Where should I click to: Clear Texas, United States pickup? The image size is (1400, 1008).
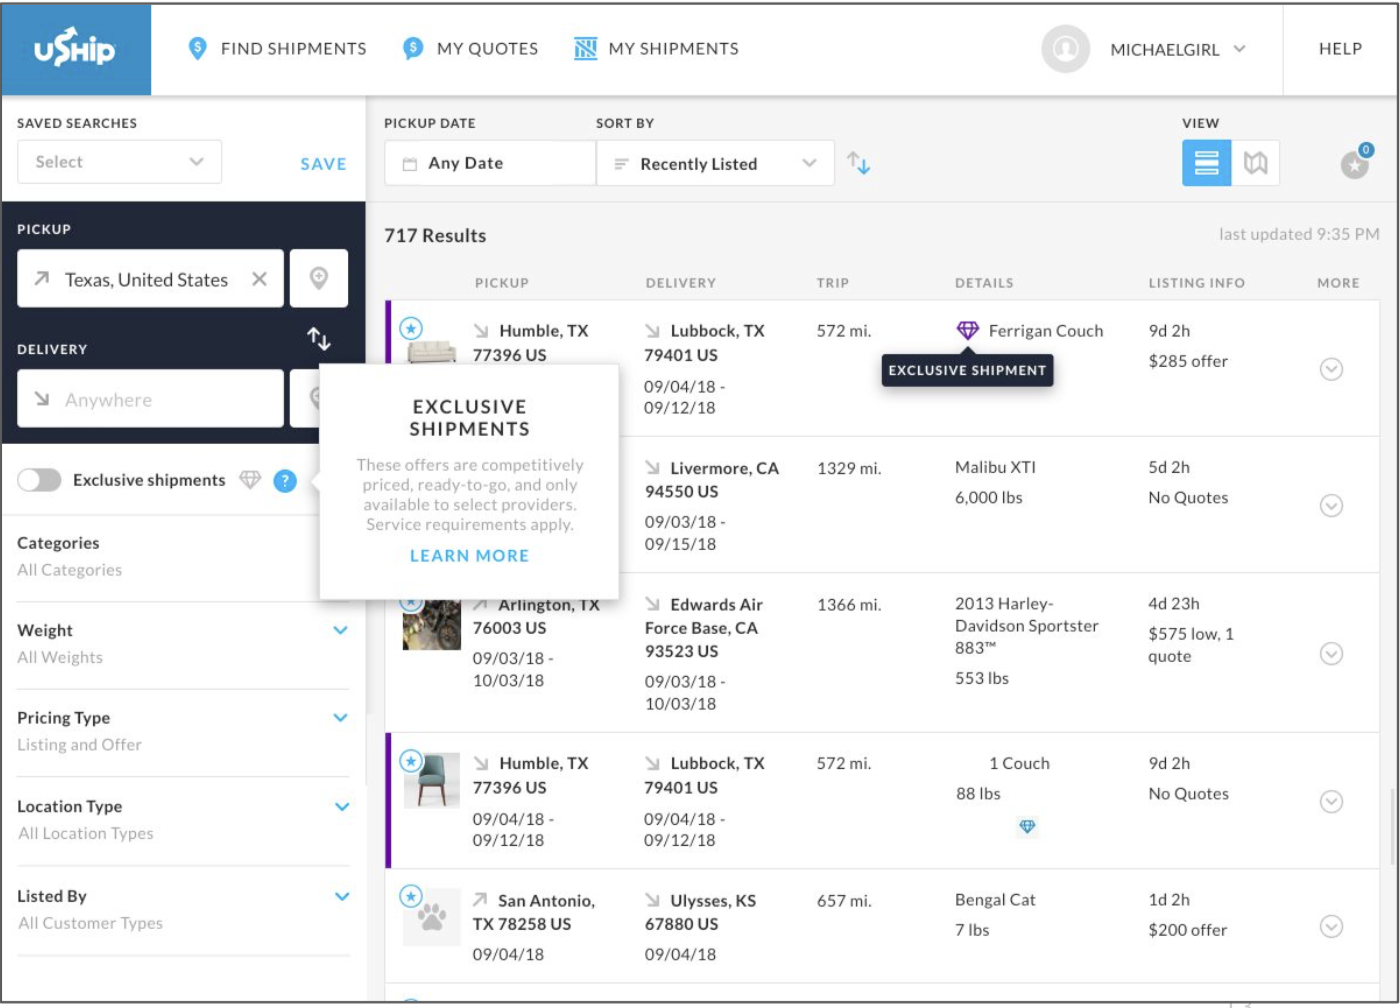(x=259, y=279)
